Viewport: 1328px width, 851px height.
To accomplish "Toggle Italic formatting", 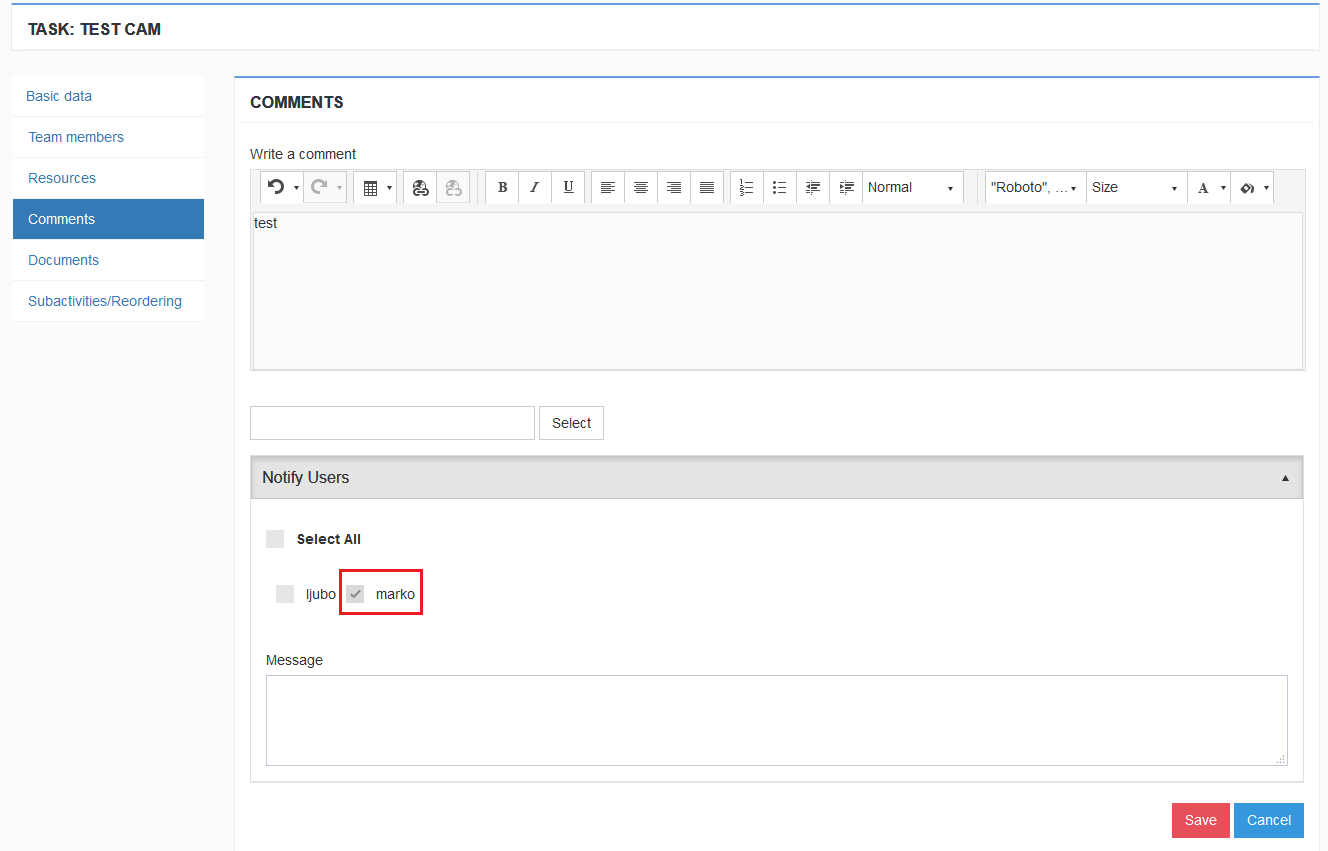I will click(x=535, y=188).
